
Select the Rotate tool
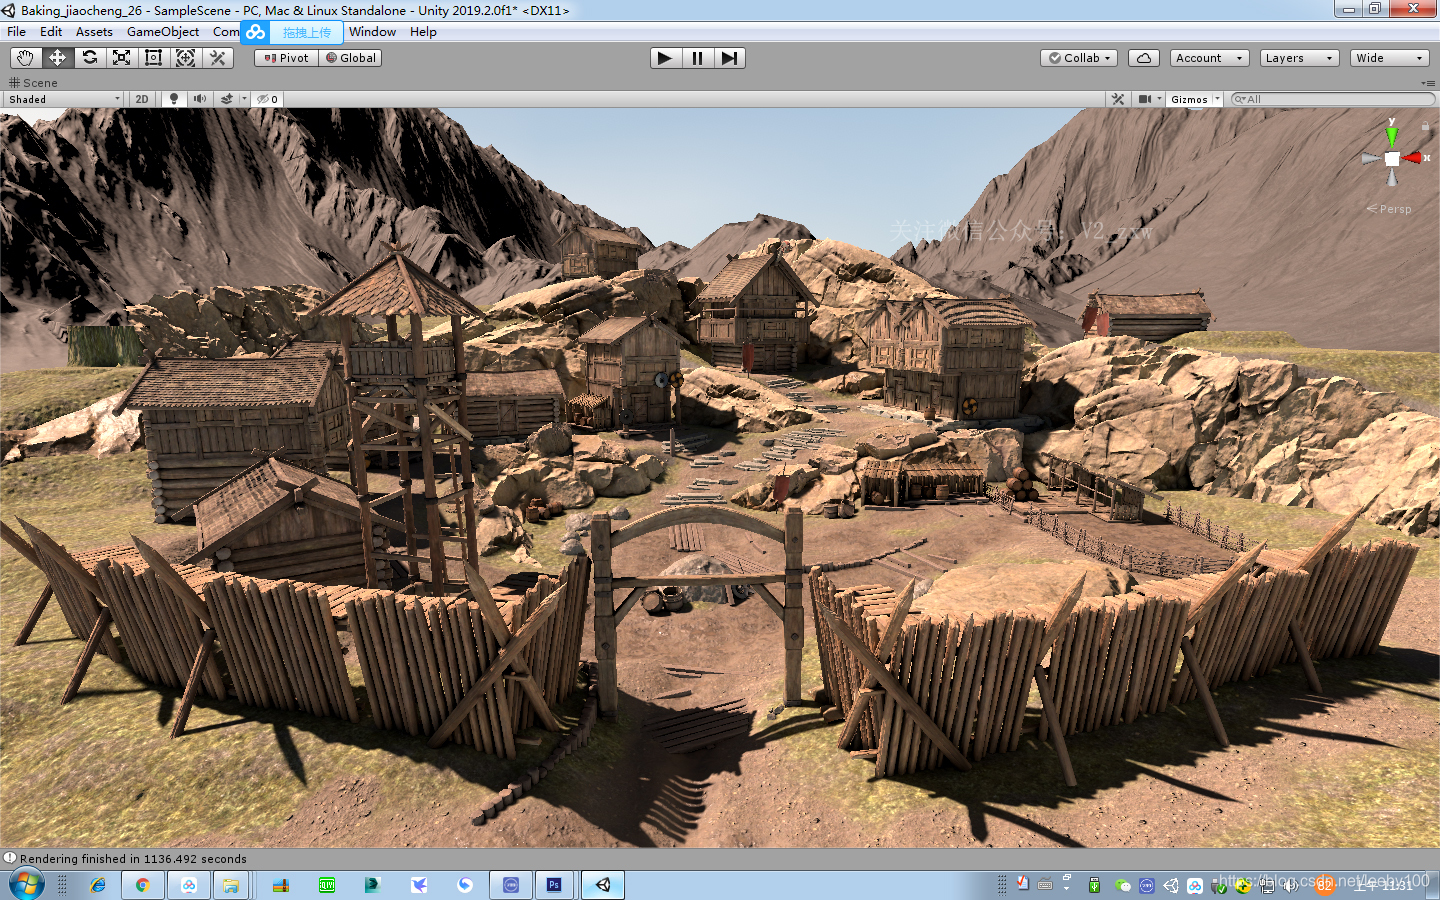click(89, 58)
